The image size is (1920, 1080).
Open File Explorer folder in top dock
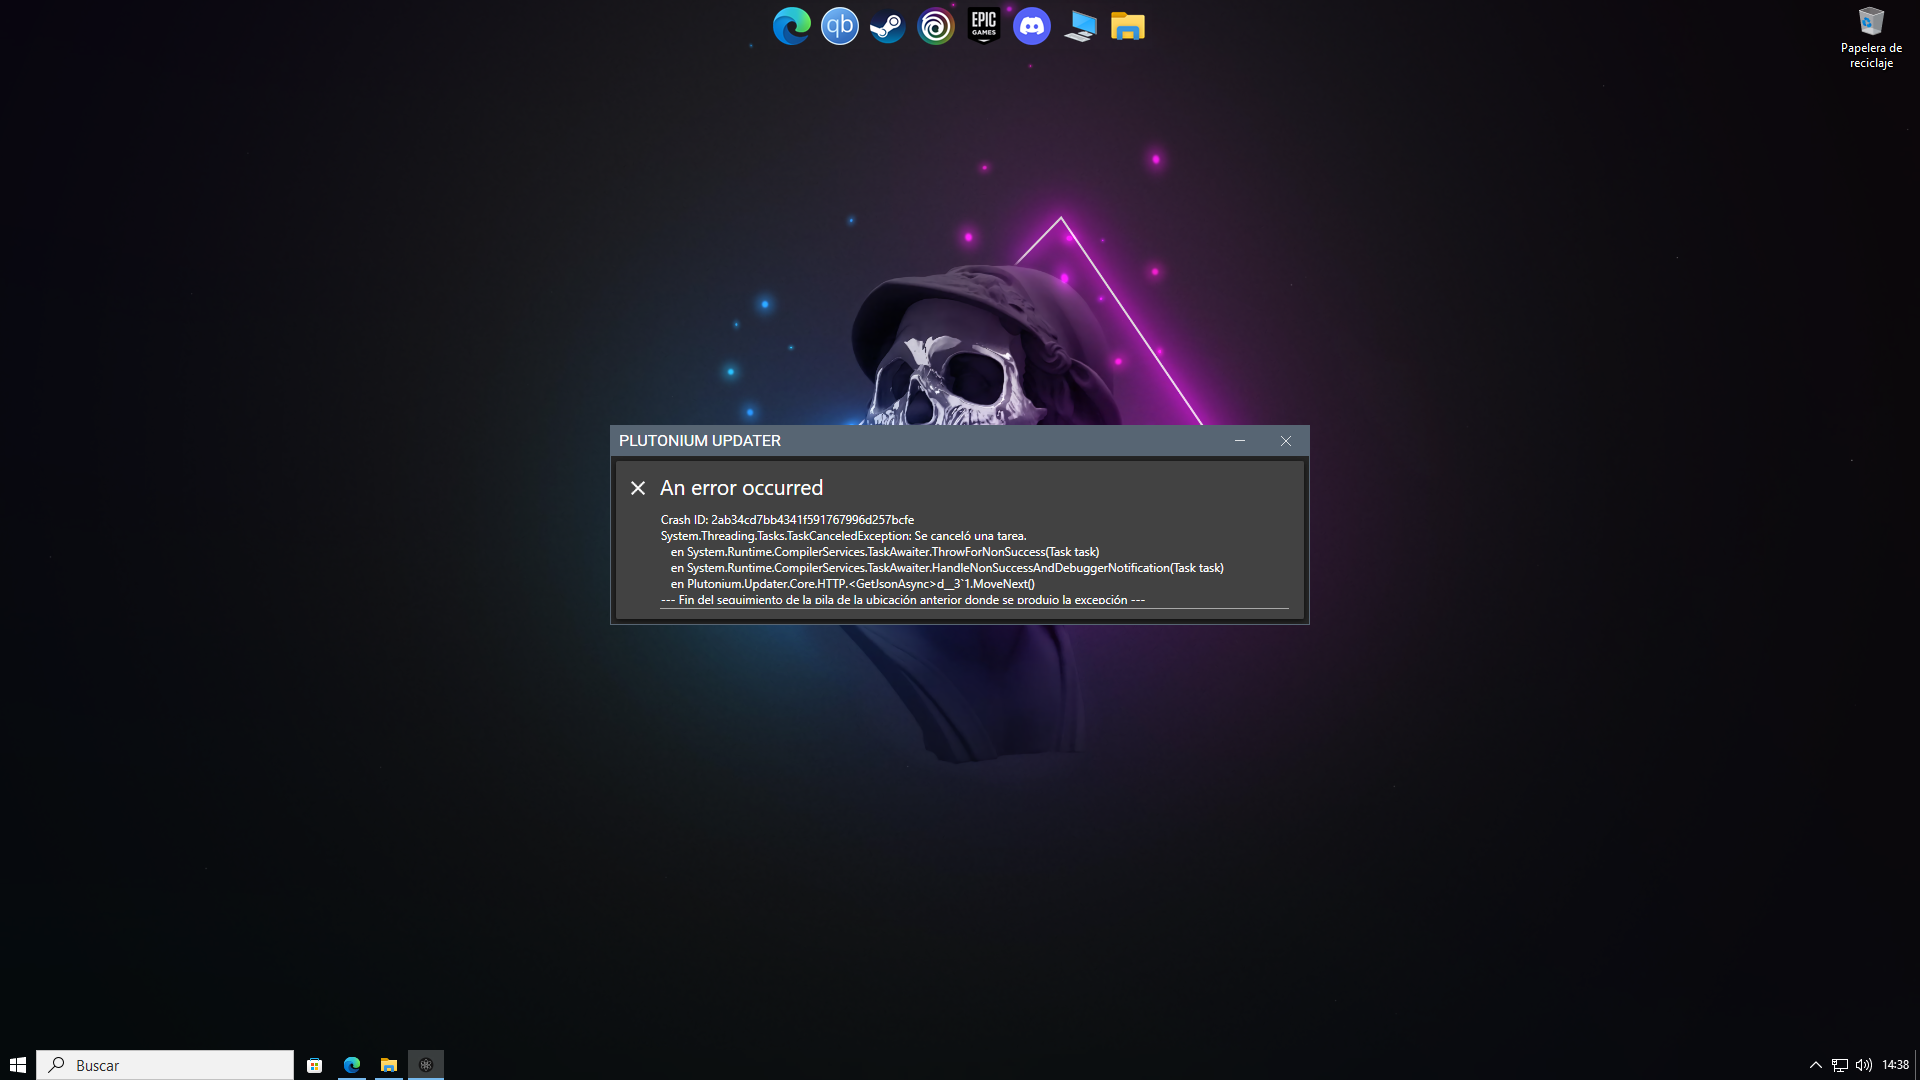(1128, 26)
